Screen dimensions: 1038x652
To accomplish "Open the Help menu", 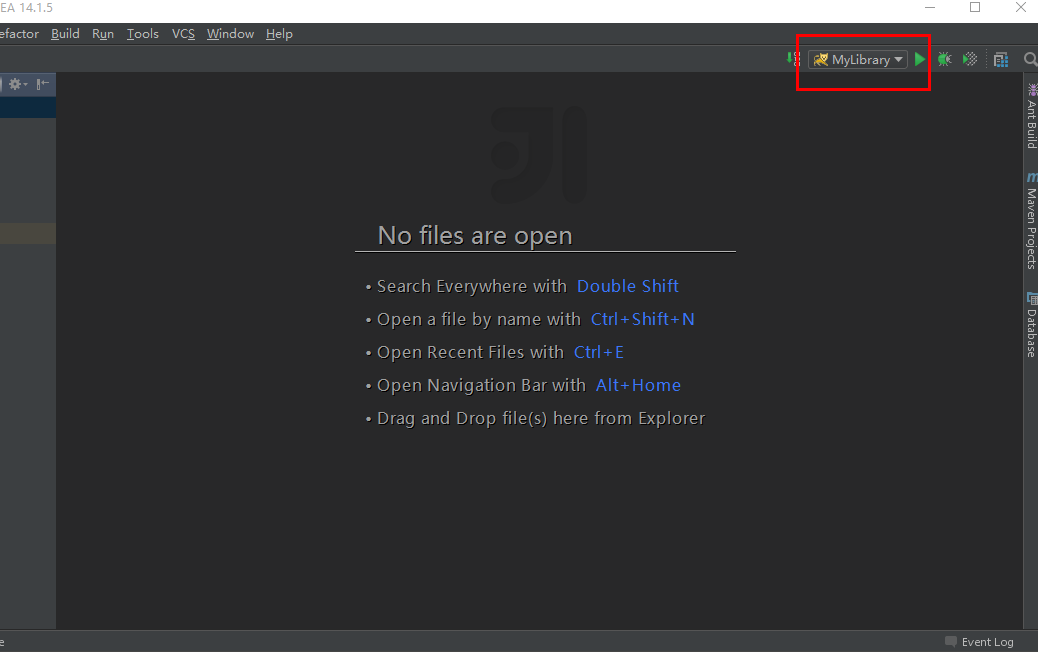I will 279,34.
